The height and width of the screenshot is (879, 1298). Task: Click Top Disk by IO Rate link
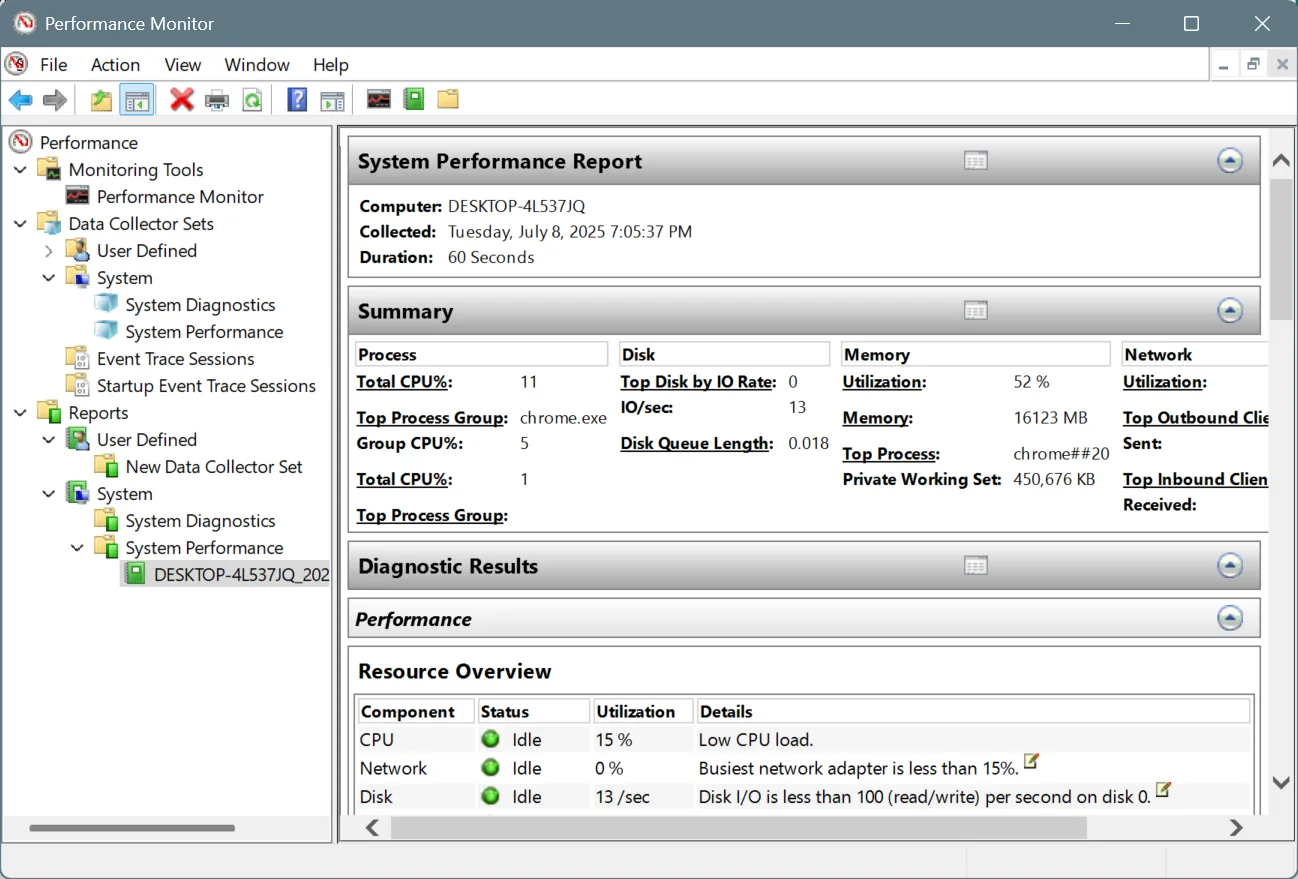pos(698,382)
